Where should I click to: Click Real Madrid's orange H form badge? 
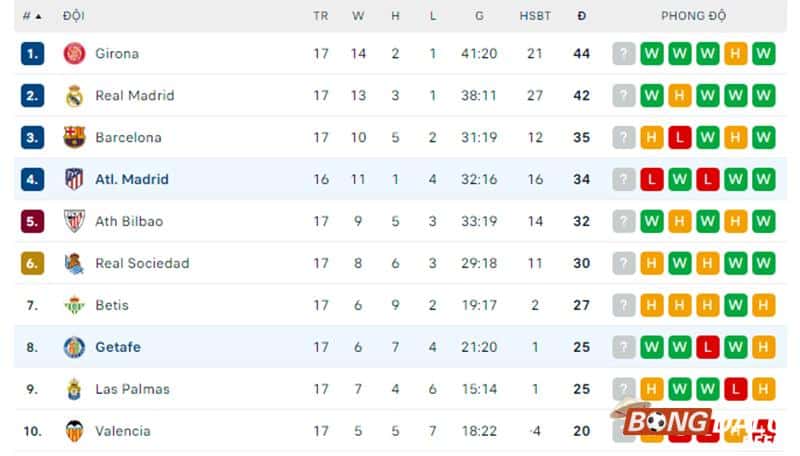point(680,96)
